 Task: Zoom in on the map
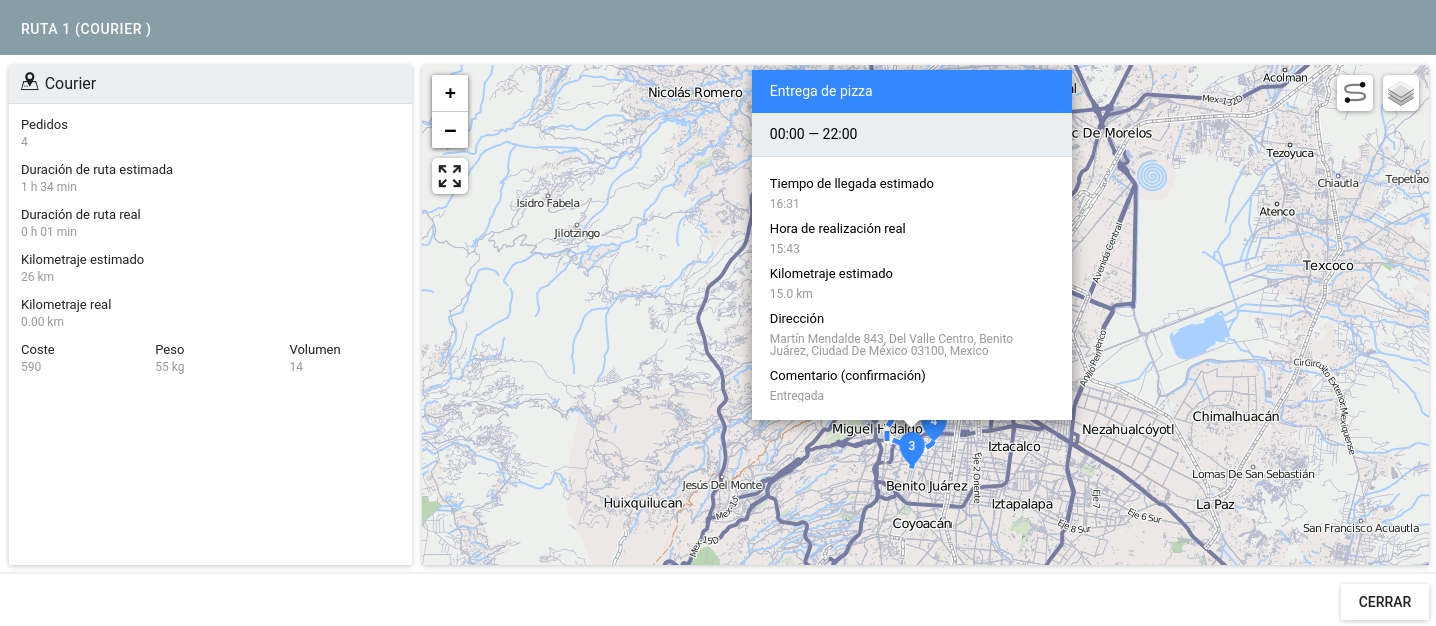click(x=450, y=93)
